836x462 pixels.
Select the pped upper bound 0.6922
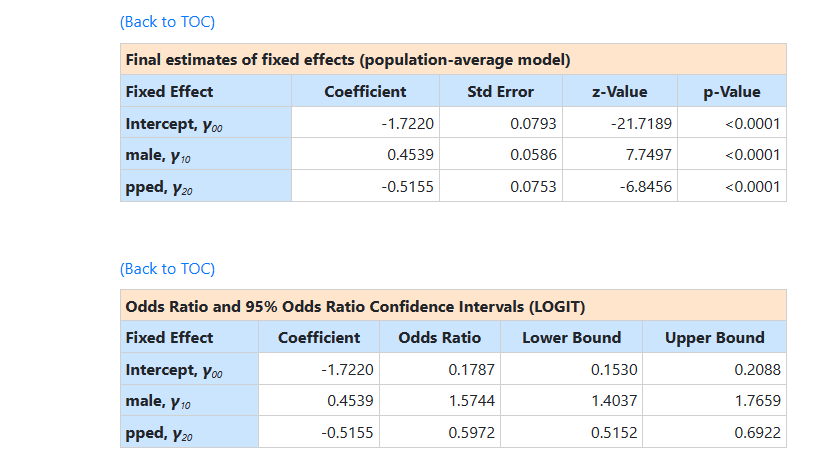757,433
